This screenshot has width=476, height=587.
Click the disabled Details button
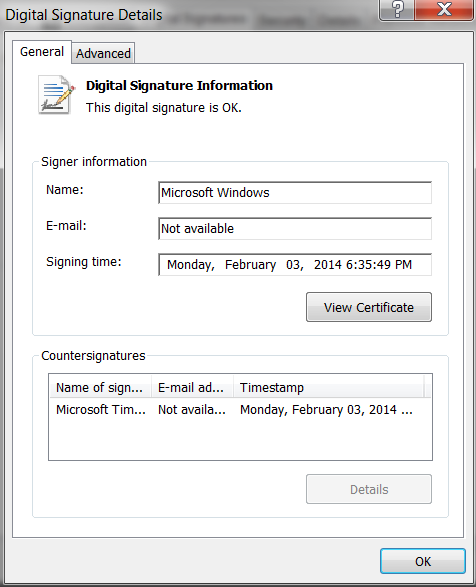pyautogui.click(x=369, y=489)
